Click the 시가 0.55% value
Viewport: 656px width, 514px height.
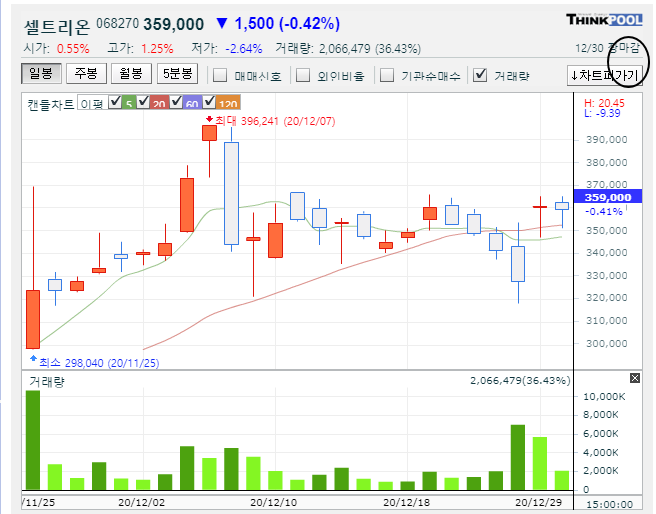coord(73,49)
